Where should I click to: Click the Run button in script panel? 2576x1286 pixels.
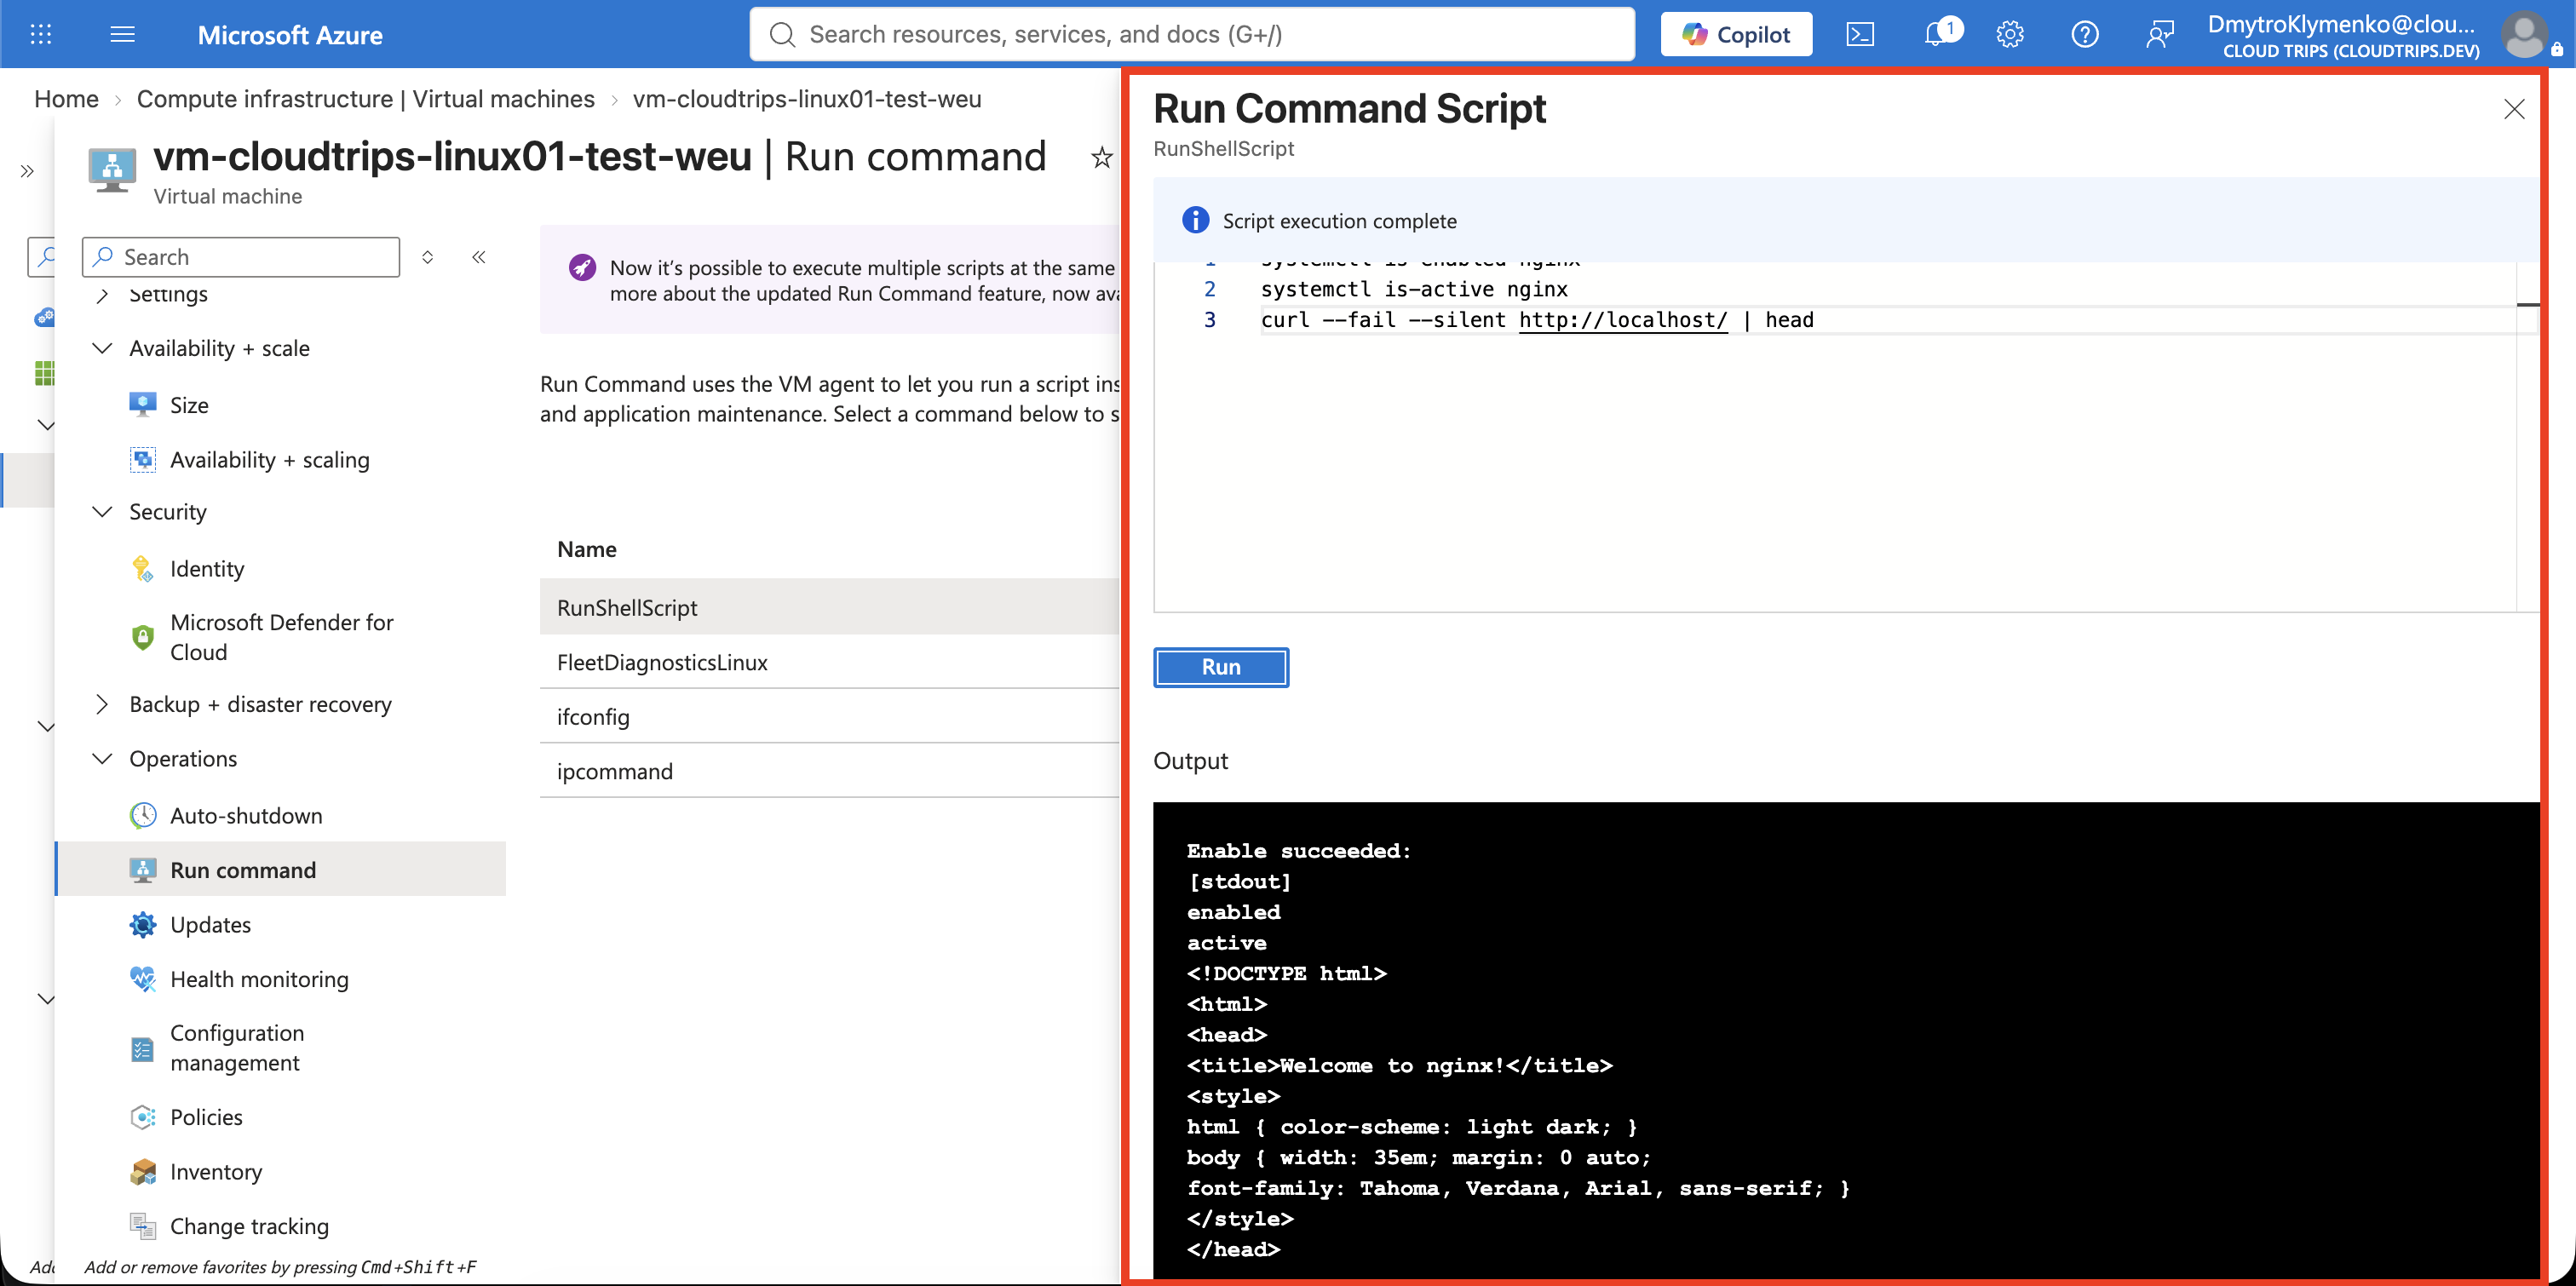coord(1221,667)
